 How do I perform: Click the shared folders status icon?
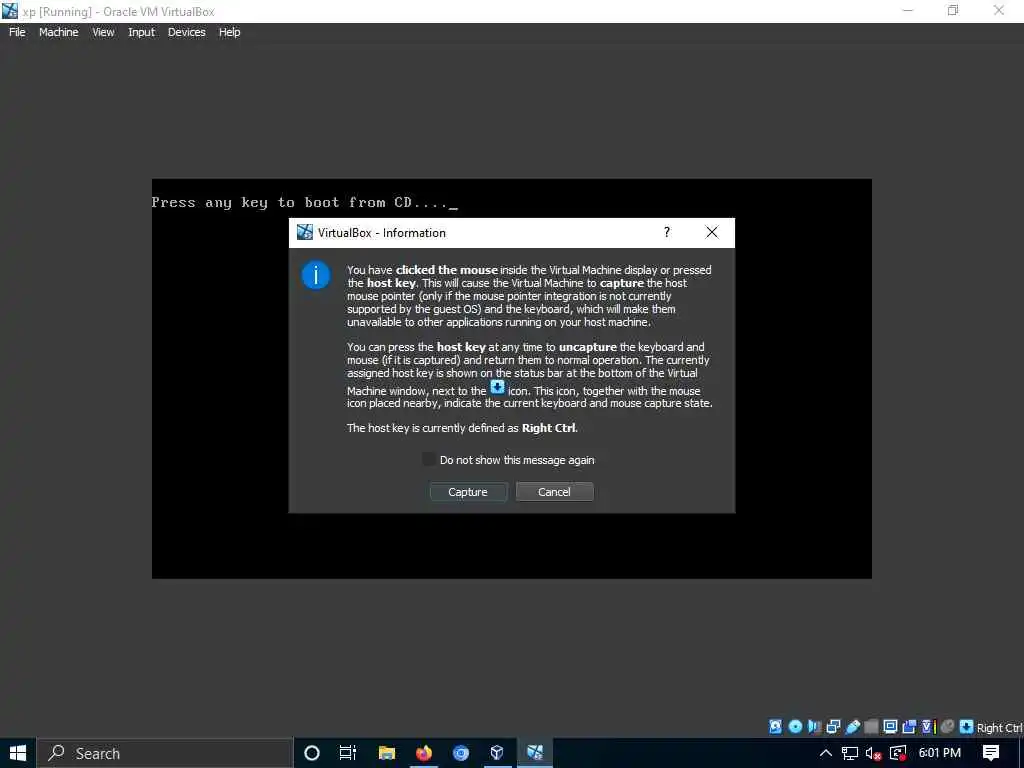(x=871, y=727)
